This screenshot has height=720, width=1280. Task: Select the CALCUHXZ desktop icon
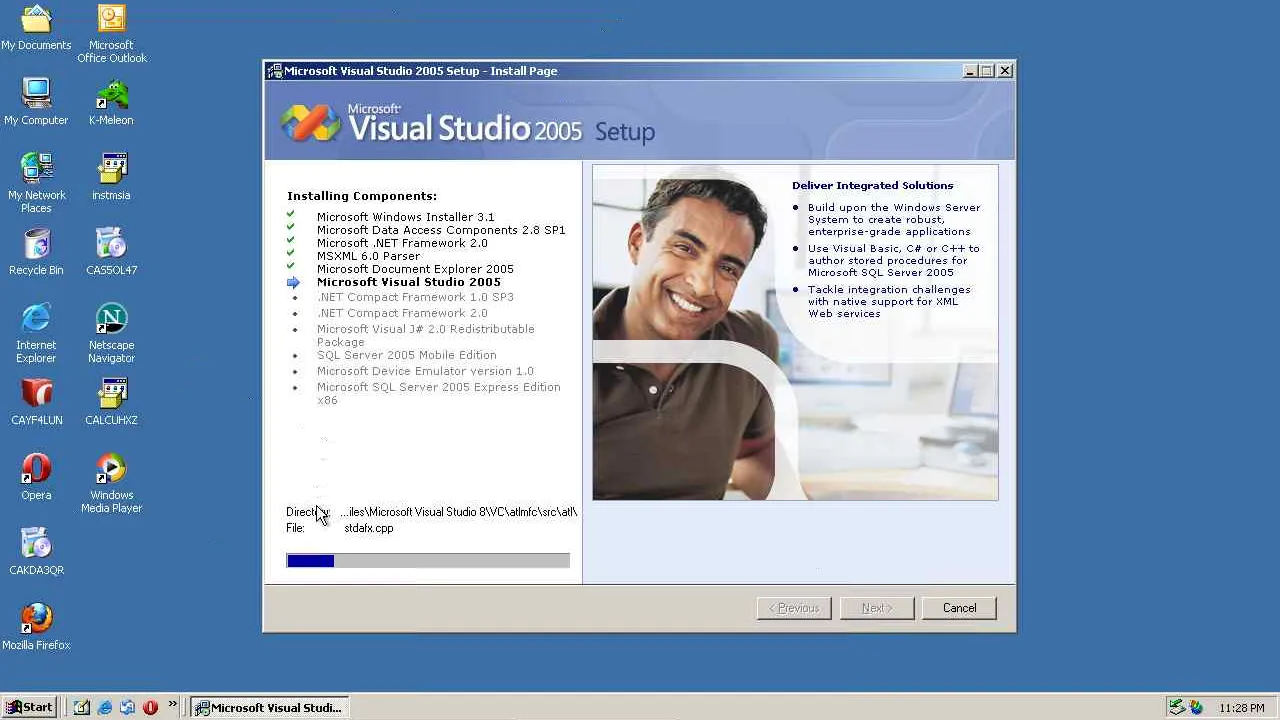(111, 403)
